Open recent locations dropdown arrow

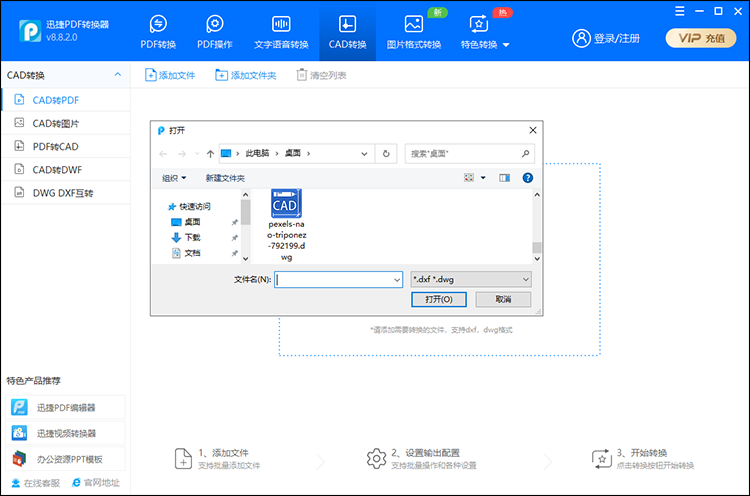click(197, 154)
